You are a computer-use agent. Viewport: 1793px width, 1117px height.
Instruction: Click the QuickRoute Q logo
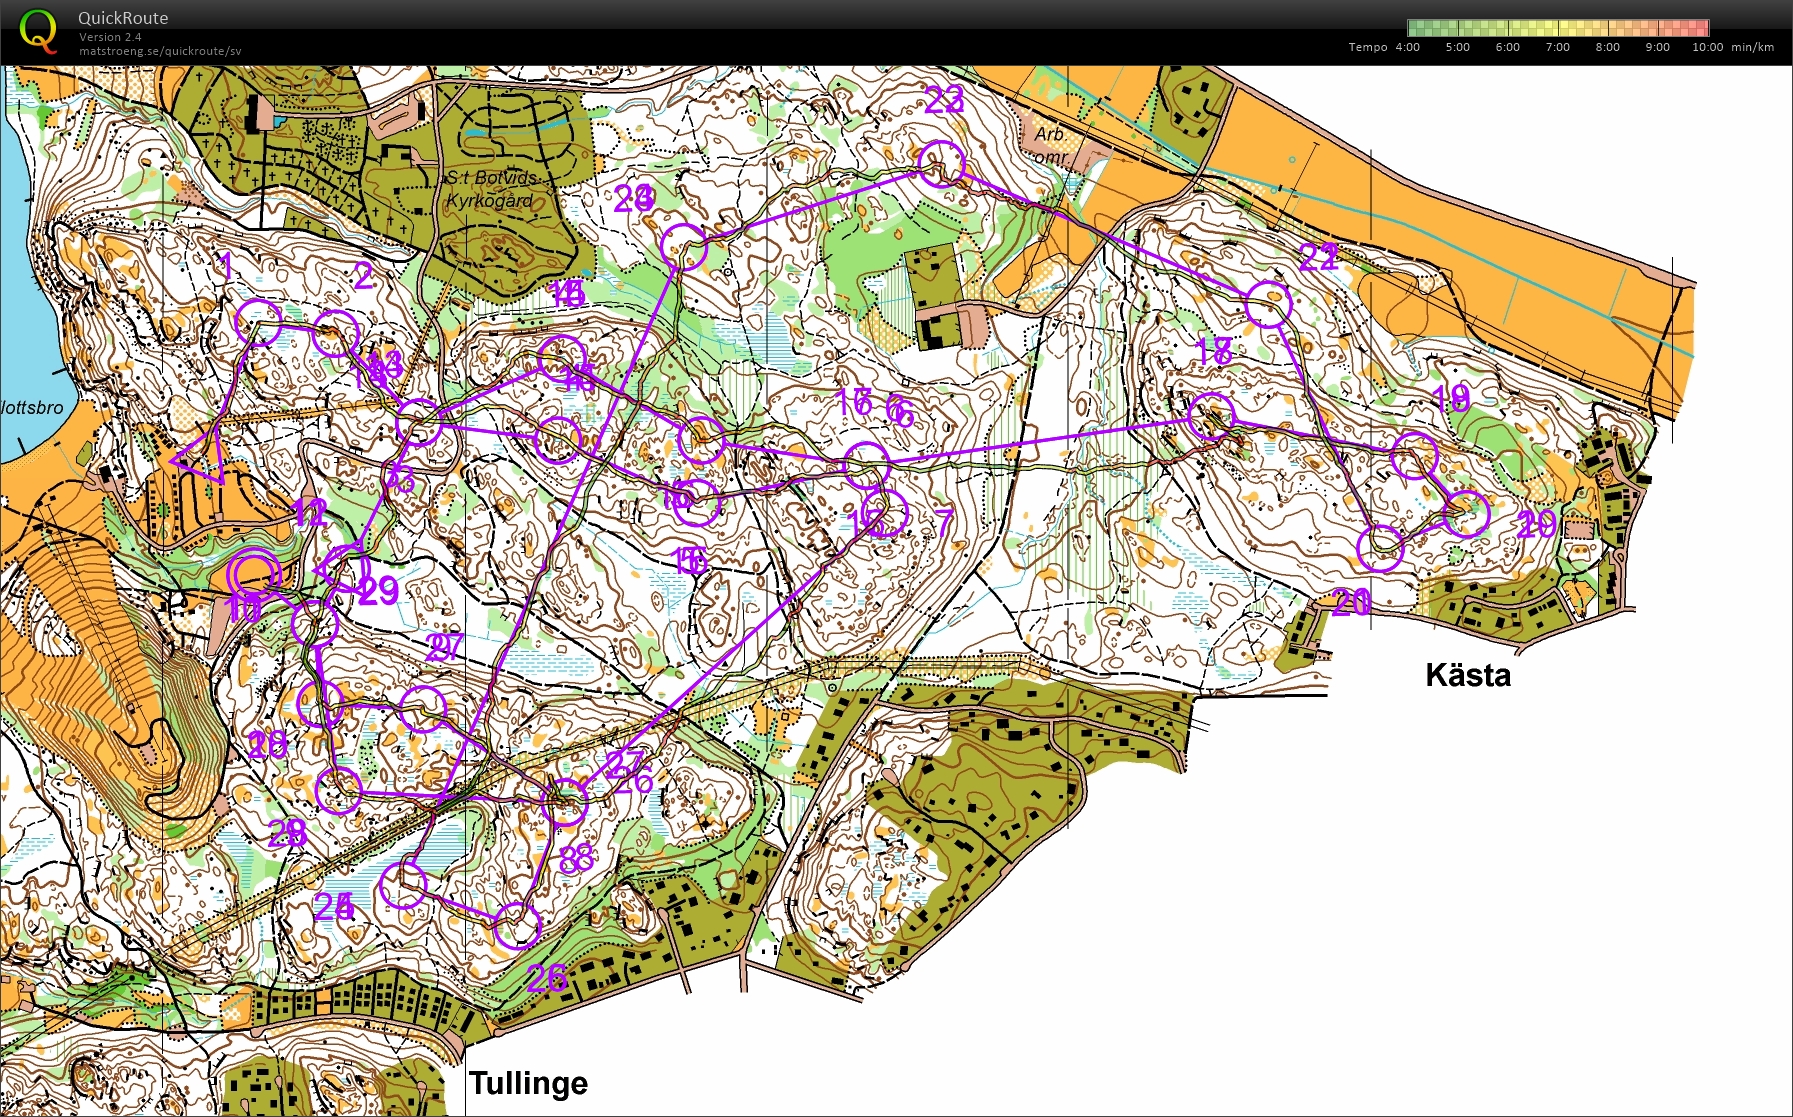(38, 30)
